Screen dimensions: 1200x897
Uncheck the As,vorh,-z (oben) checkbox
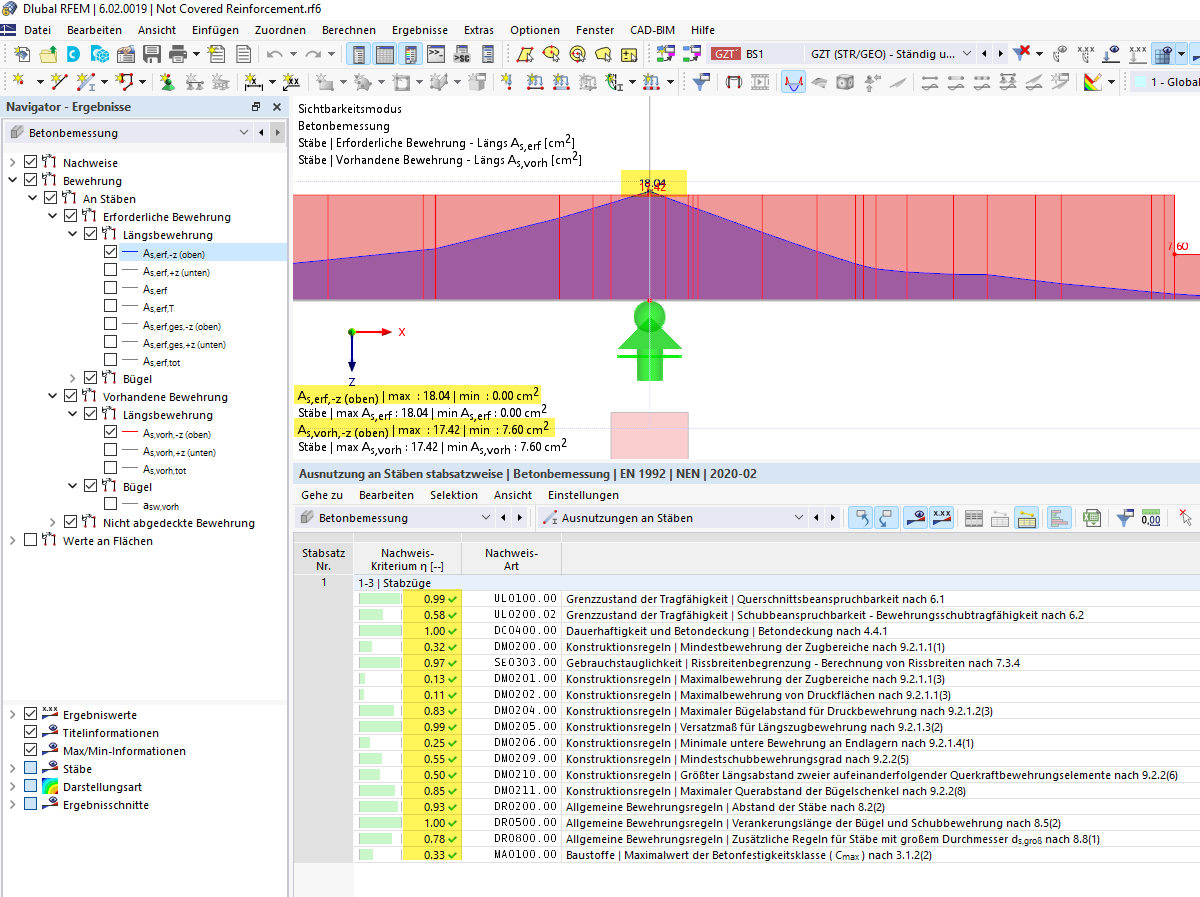coord(110,433)
